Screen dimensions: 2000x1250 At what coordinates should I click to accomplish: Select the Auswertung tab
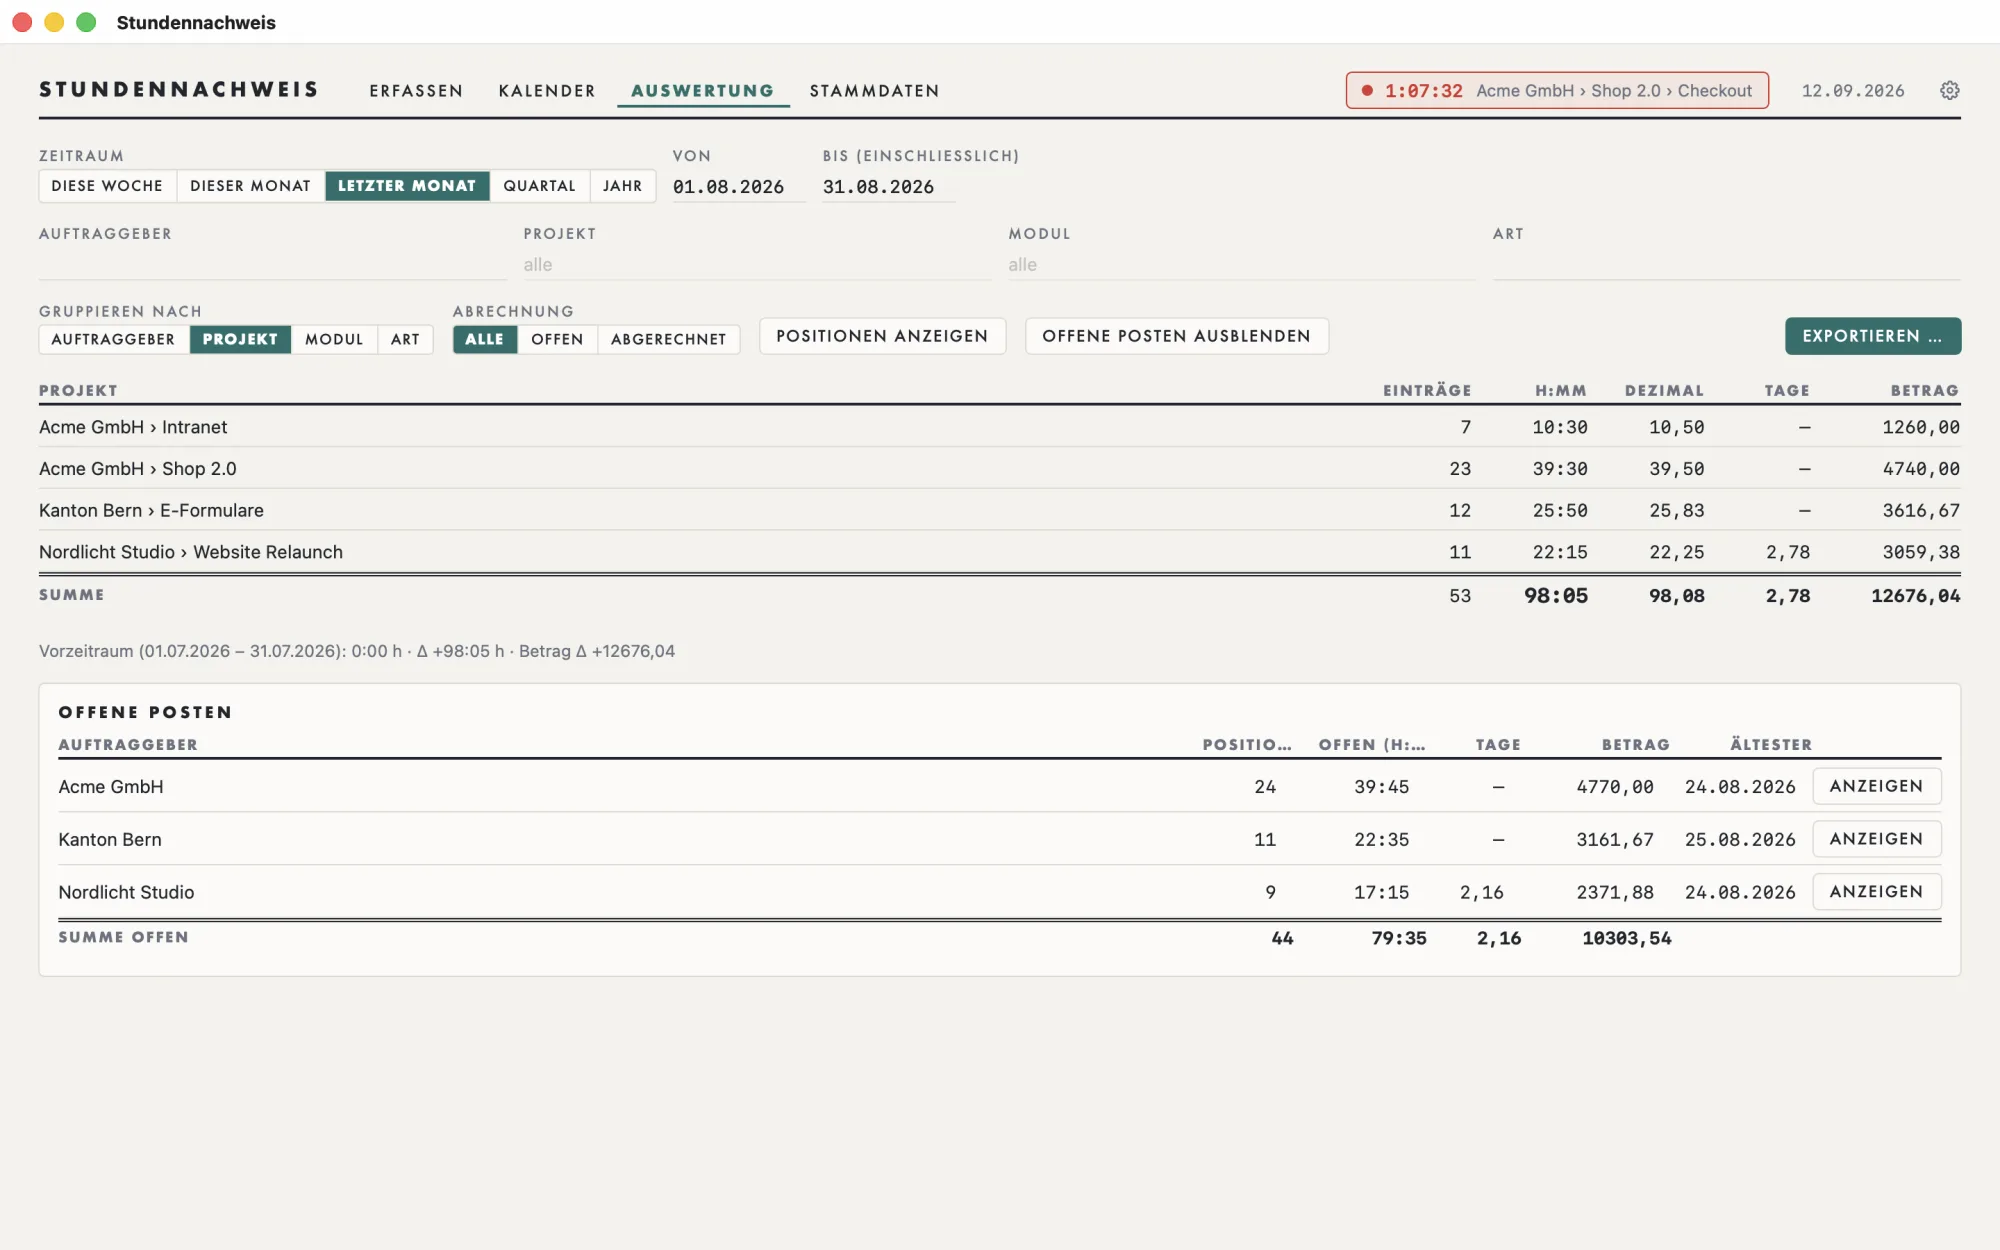click(702, 91)
